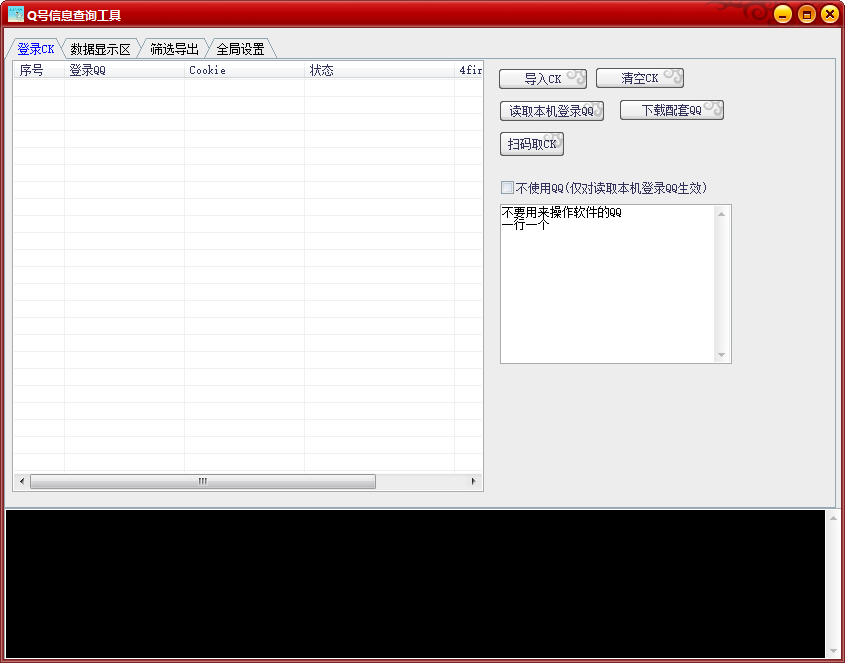This screenshot has height=663, width=845.
Task: Click the app icon in title bar
Action: [x=16, y=14]
